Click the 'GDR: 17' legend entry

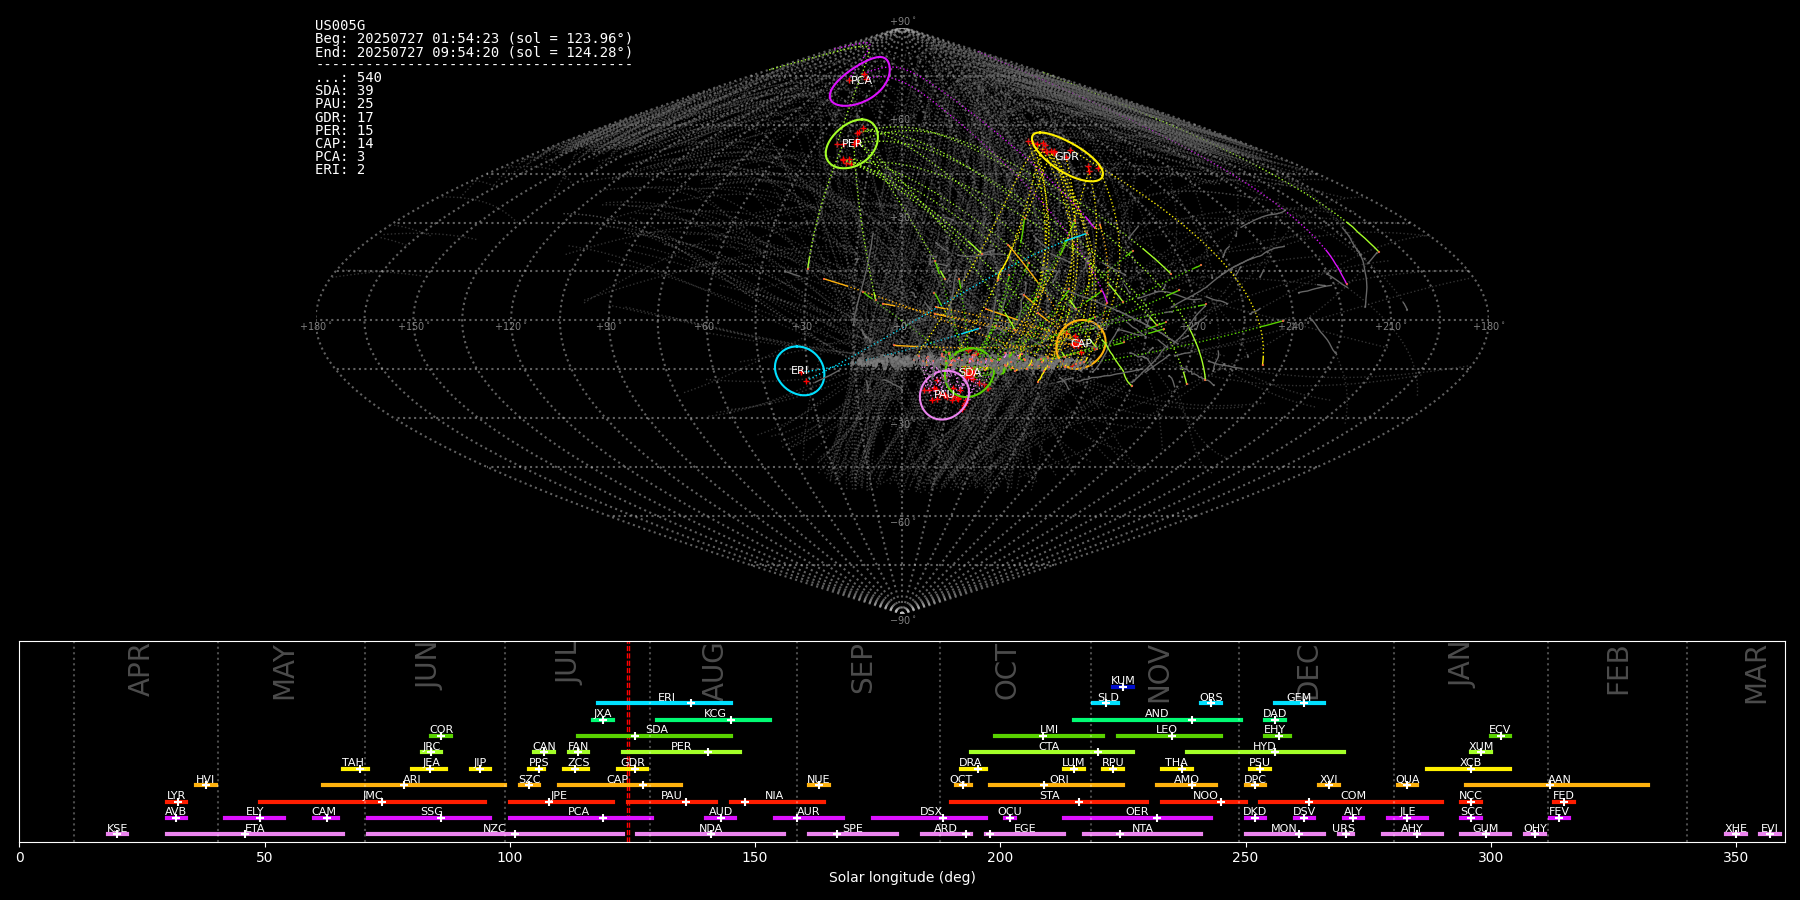tap(344, 118)
